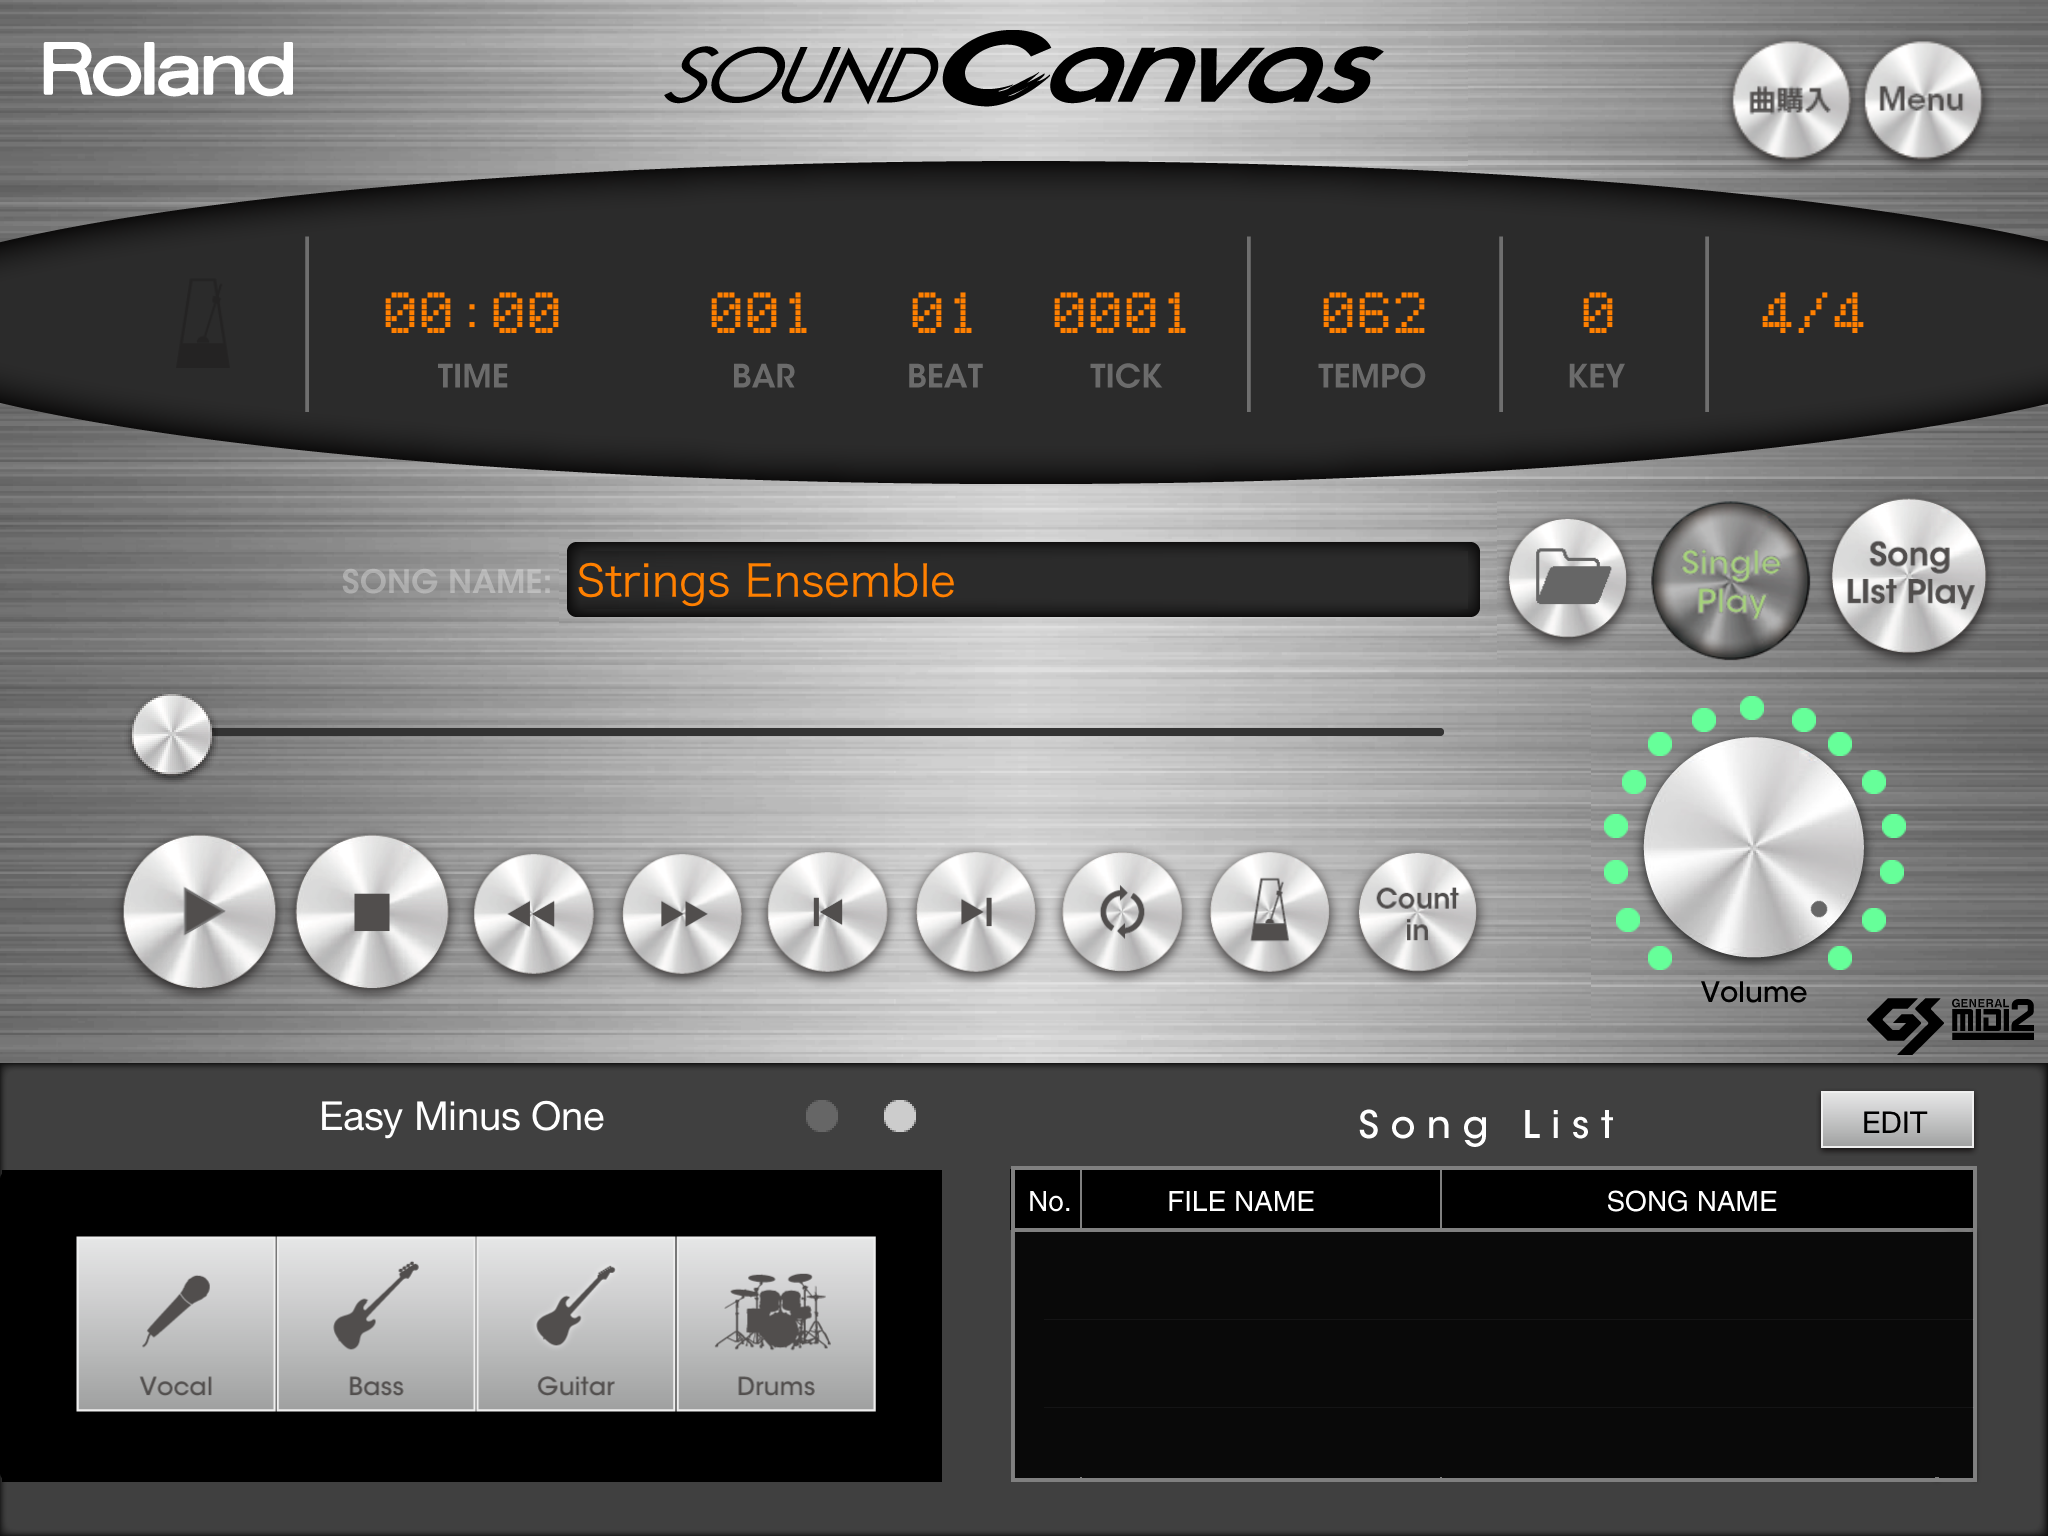Image resolution: width=2048 pixels, height=1536 pixels.
Task: Open the song purchase (曲購入) button
Action: click(1790, 100)
